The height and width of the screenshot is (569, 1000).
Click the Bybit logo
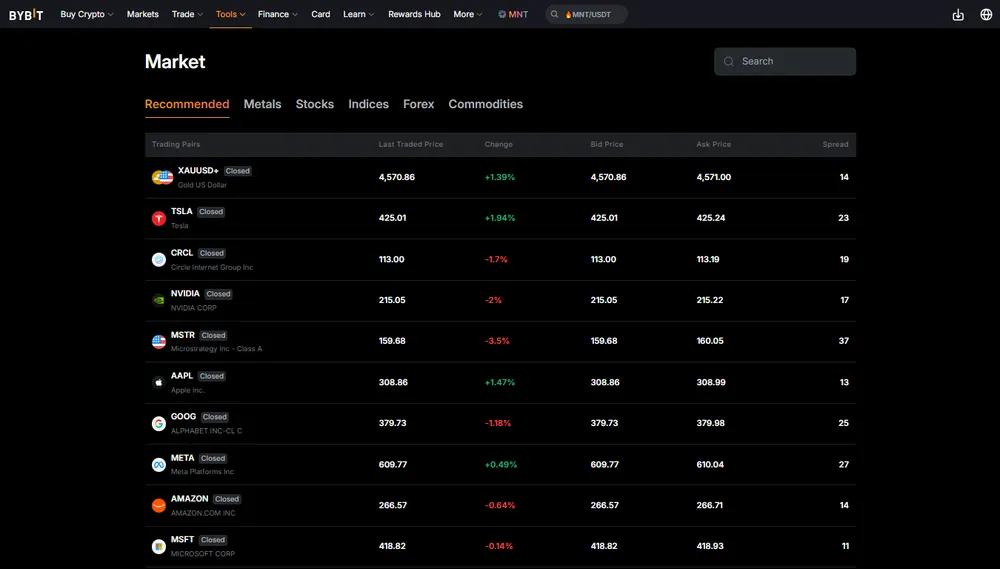[x=26, y=15]
